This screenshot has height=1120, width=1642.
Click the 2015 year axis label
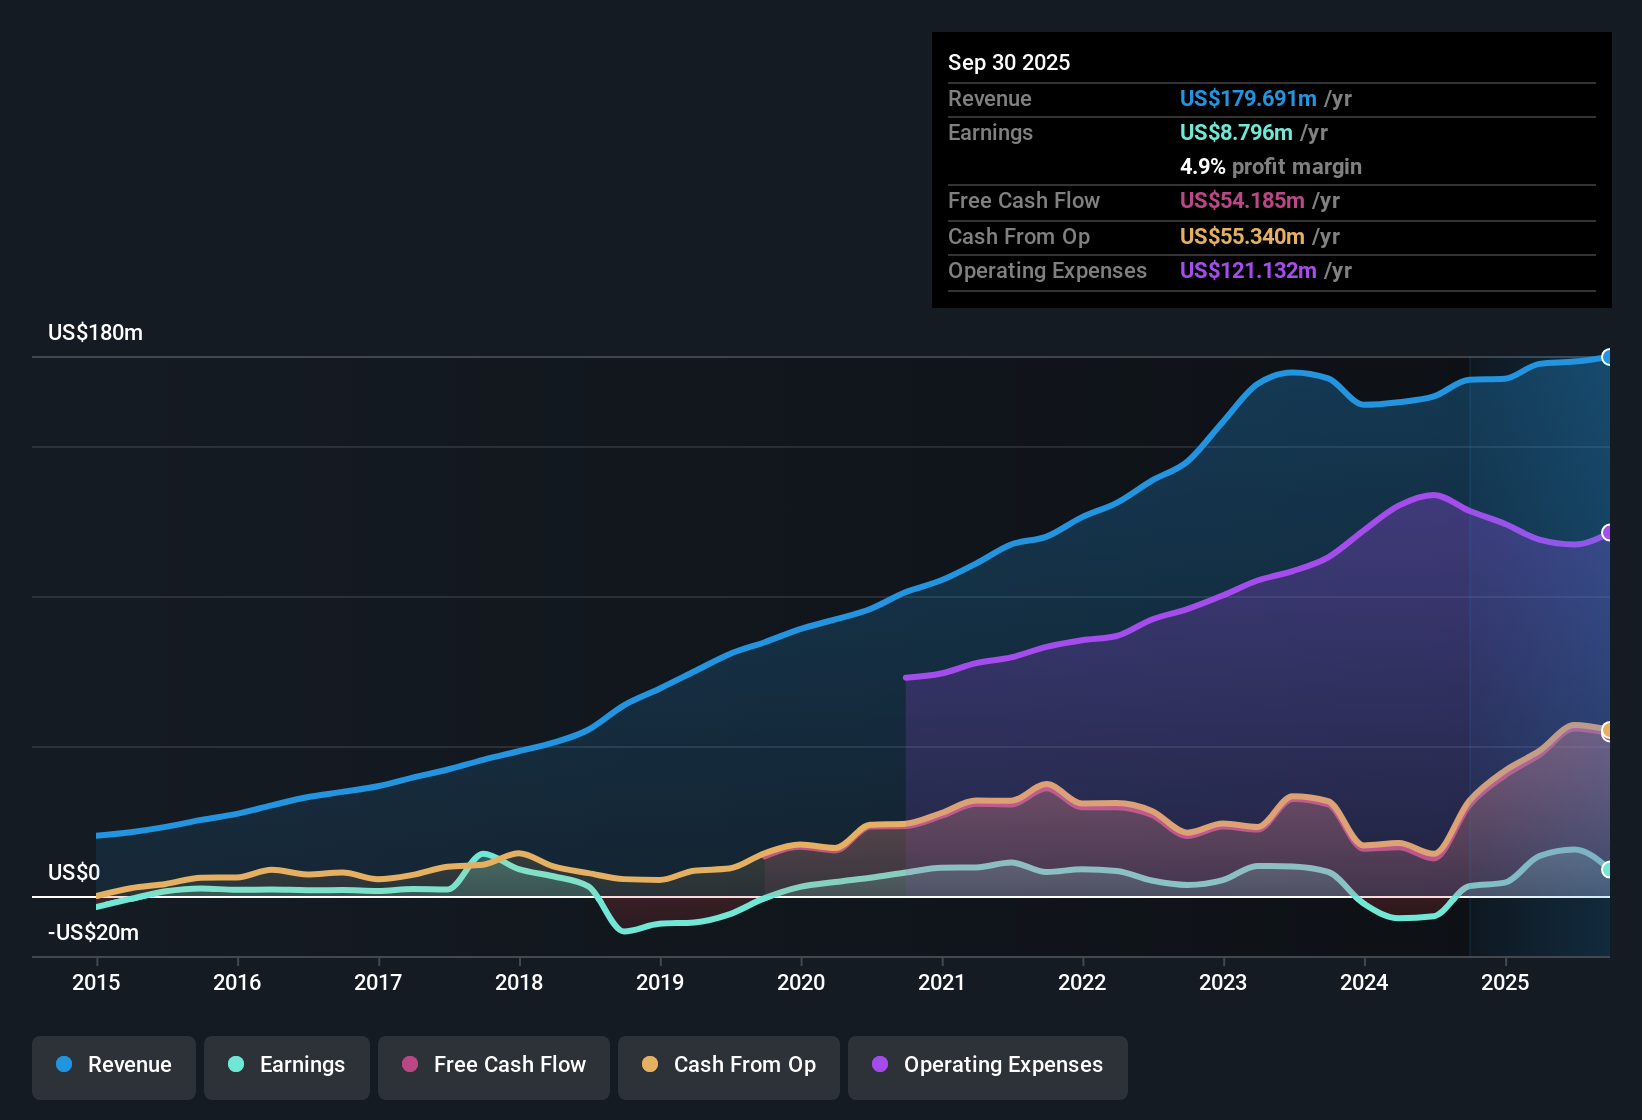click(x=96, y=983)
